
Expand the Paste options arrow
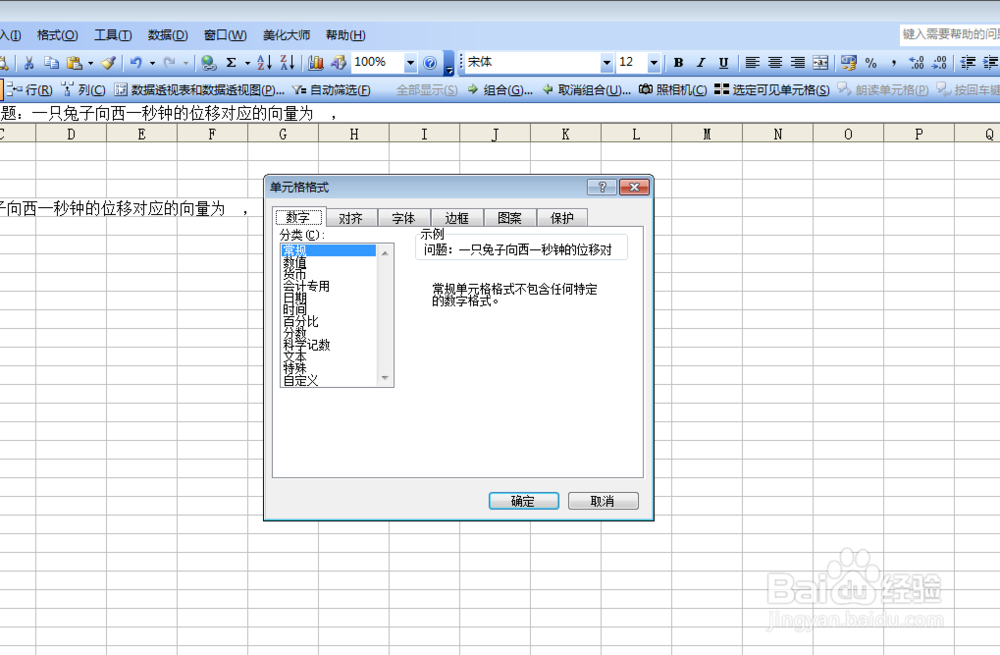(x=91, y=63)
